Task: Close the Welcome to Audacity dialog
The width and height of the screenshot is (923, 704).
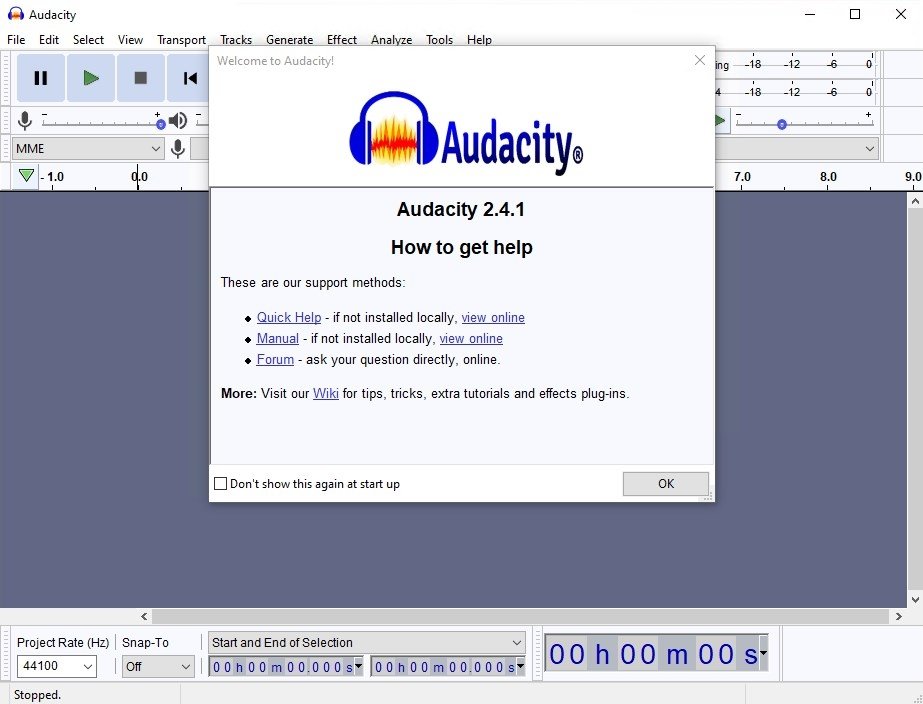Action: pos(699,60)
